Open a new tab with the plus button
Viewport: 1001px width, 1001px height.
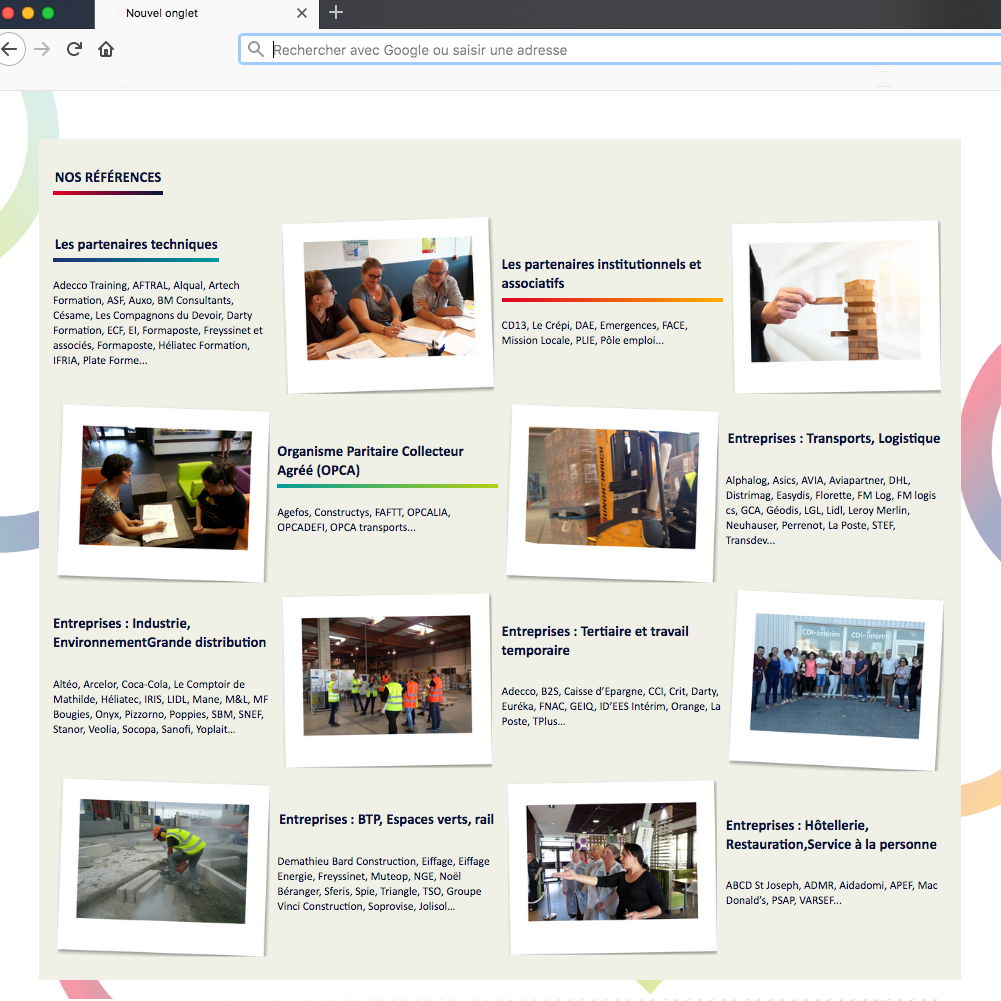[x=336, y=12]
